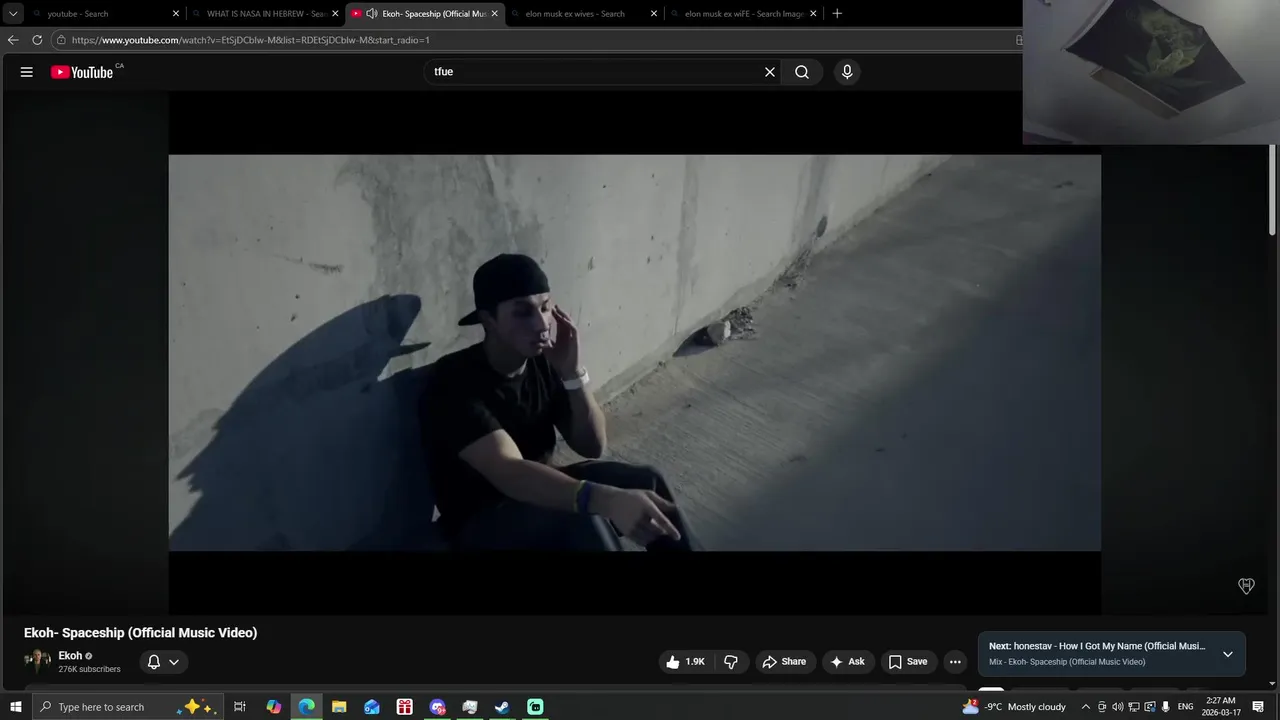Open Discord from the taskbar
Viewport: 1280px width, 720px height.
coord(437,707)
